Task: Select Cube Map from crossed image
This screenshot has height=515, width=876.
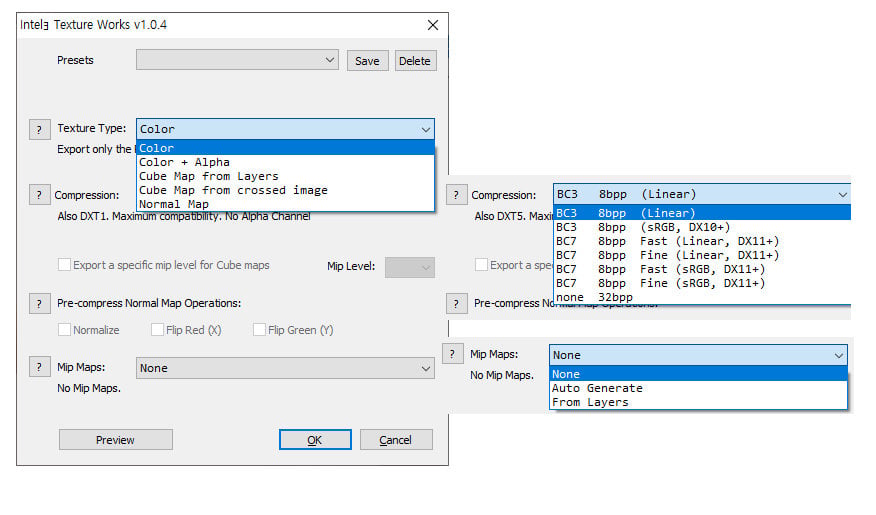Action: pos(285,190)
